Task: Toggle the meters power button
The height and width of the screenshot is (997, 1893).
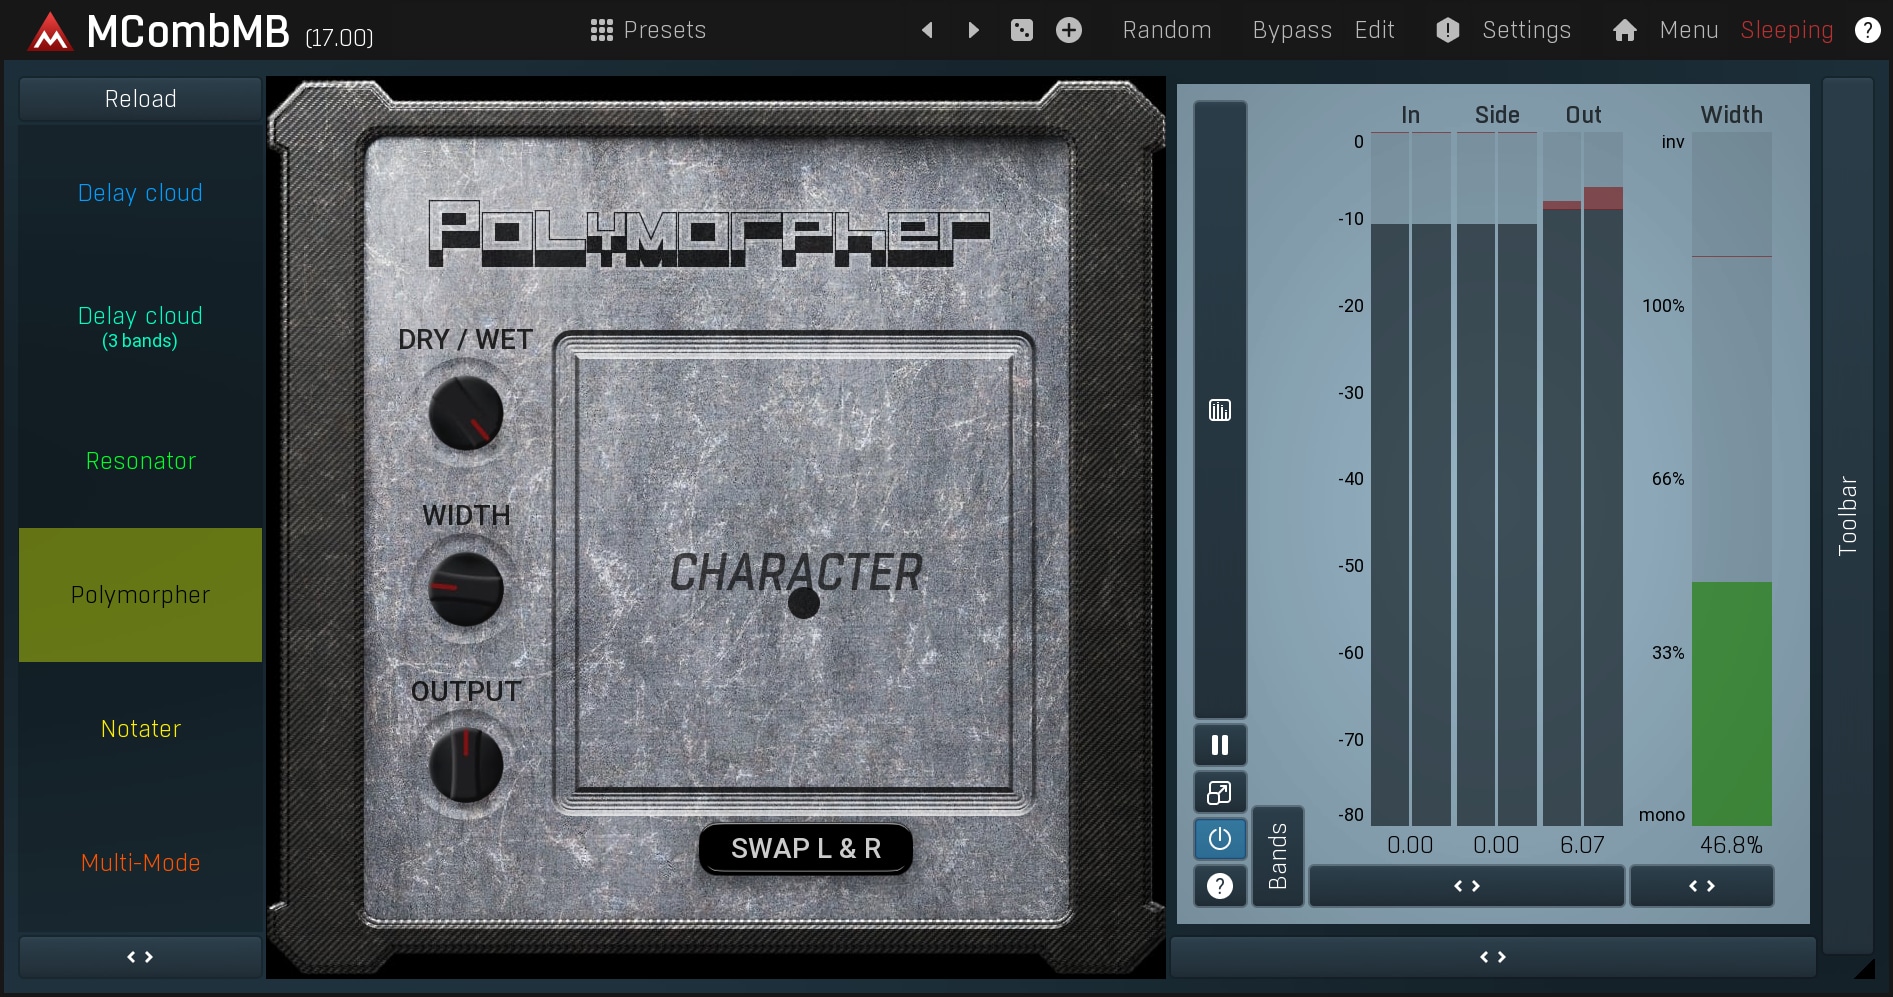Action: click(x=1219, y=839)
